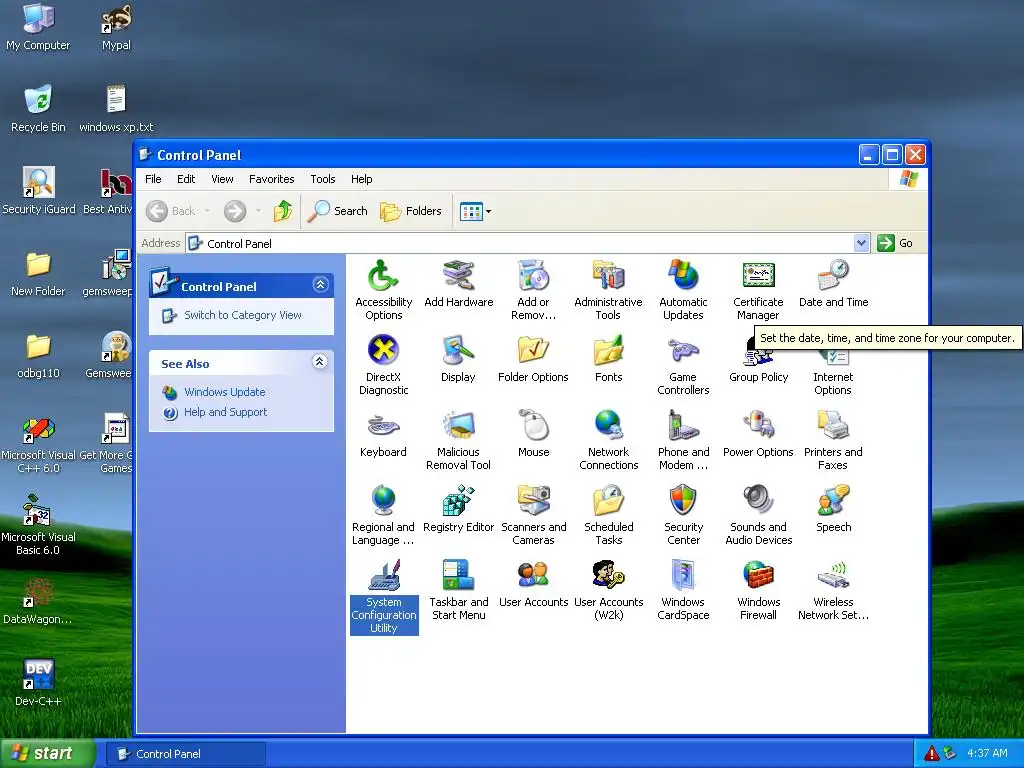Image resolution: width=1024 pixels, height=768 pixels.
Task: Open the Views dropdown button
Action: [x=475, y=211]
